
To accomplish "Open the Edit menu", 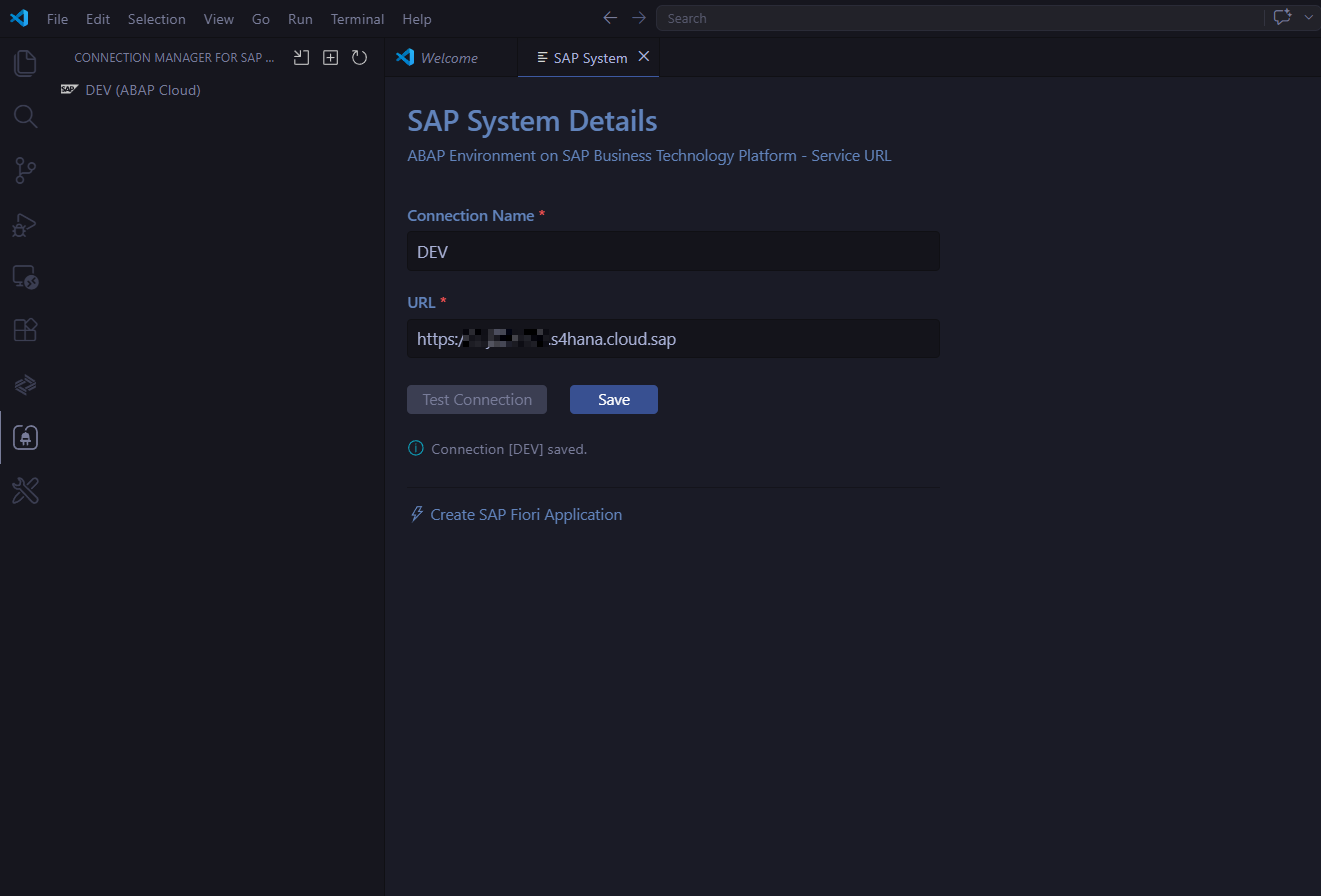I will click(x=98, y=19).
